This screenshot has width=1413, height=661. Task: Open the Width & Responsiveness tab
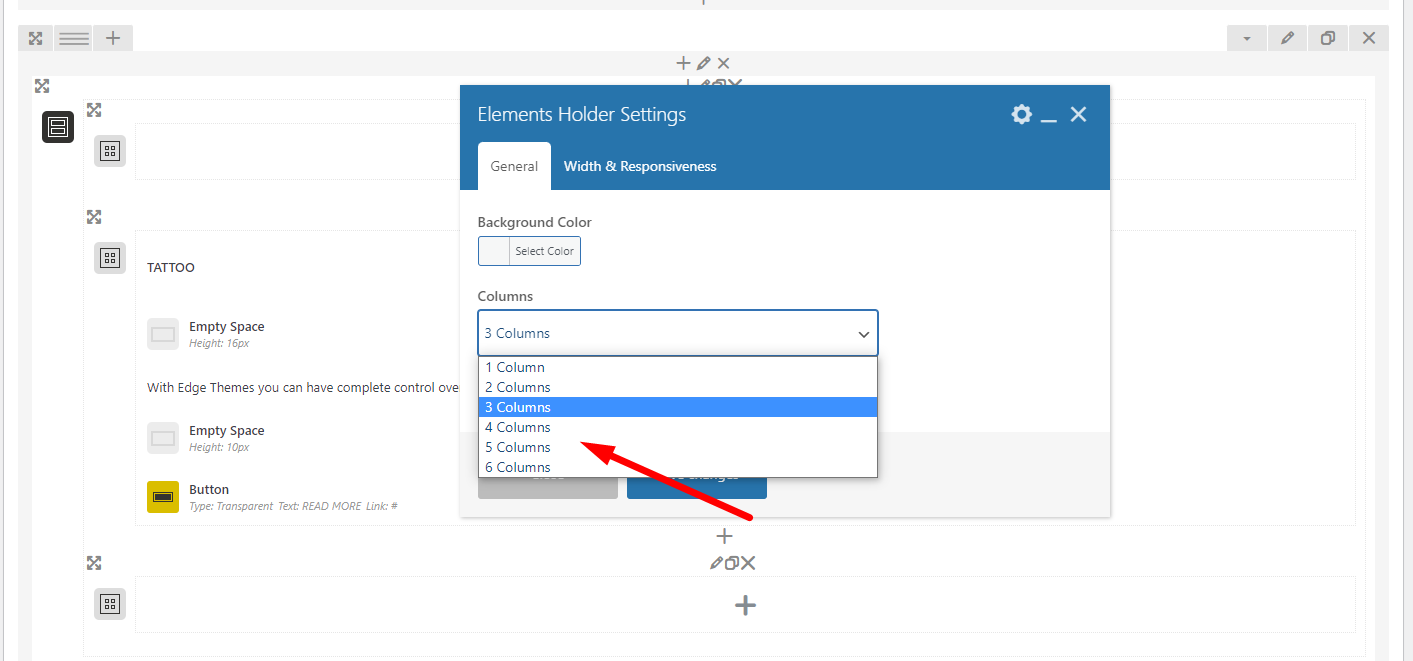(640, 166)
